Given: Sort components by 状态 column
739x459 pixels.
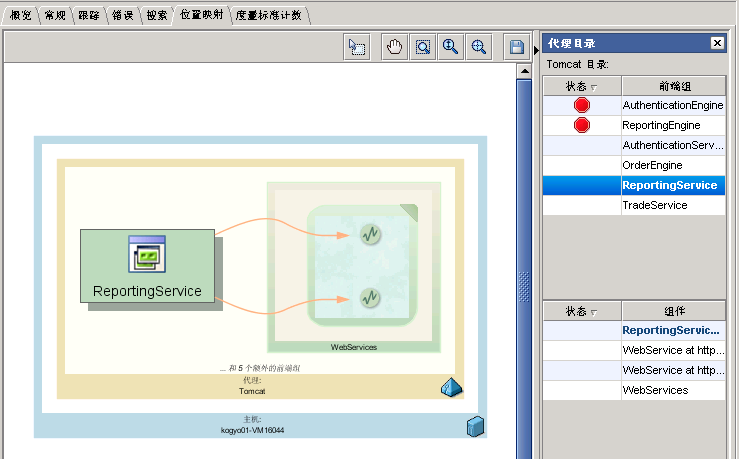Looking at the screenshot, I should click(582, 311).
